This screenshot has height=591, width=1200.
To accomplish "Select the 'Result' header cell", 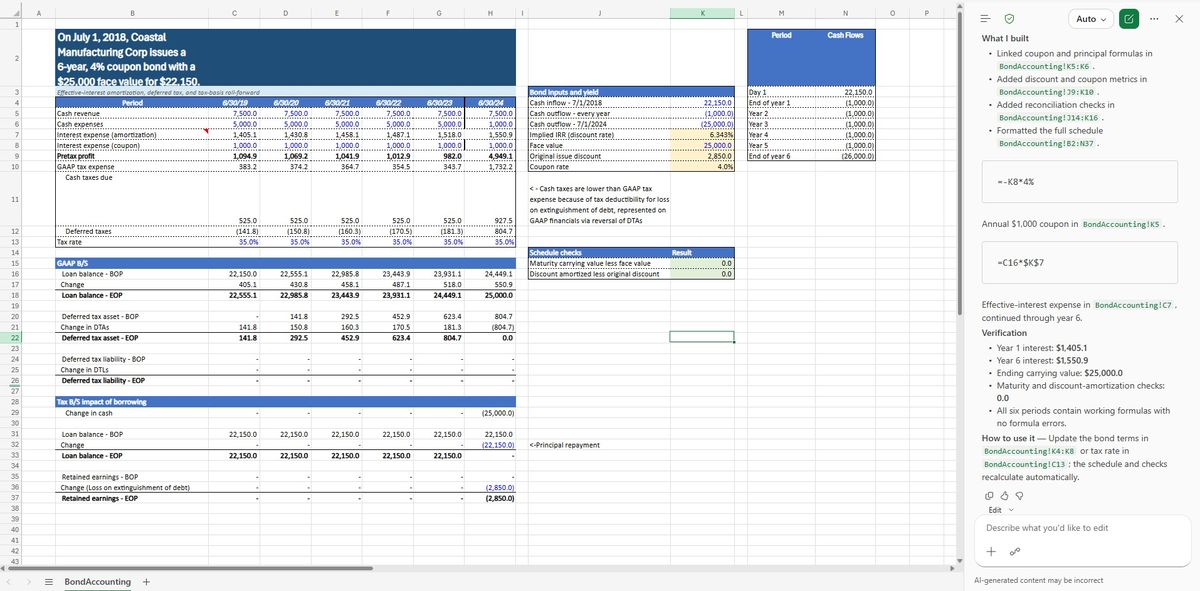I will 702,252.
